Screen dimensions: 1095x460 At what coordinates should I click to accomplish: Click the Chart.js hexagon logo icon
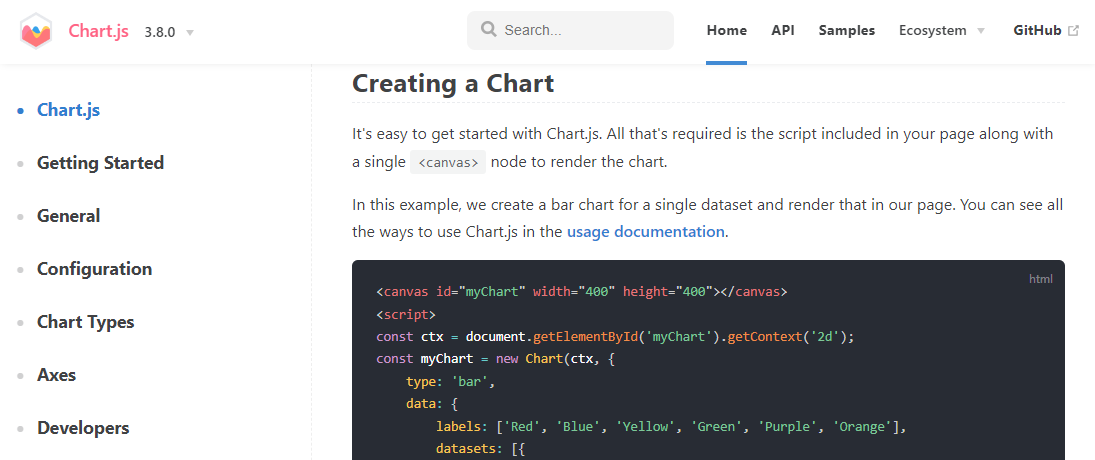(36, 31)
